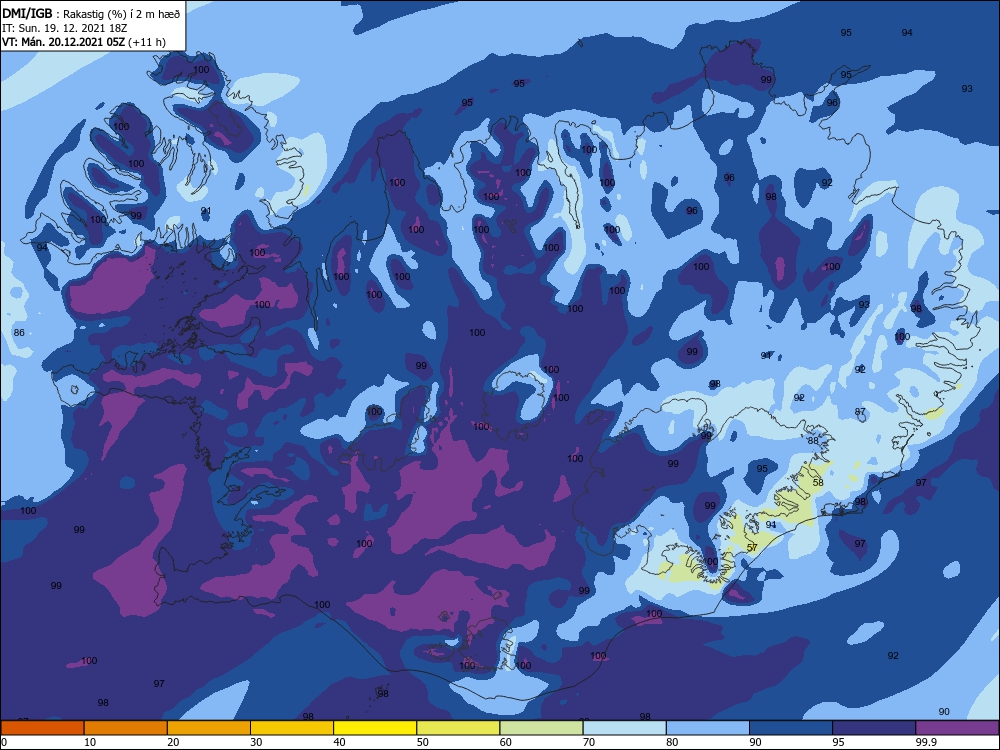This screenshot has width=1000, height=750.
Task: Click the purple above-99.9 legend swatch
Action: pyautogui.click(x=957, y=728)
